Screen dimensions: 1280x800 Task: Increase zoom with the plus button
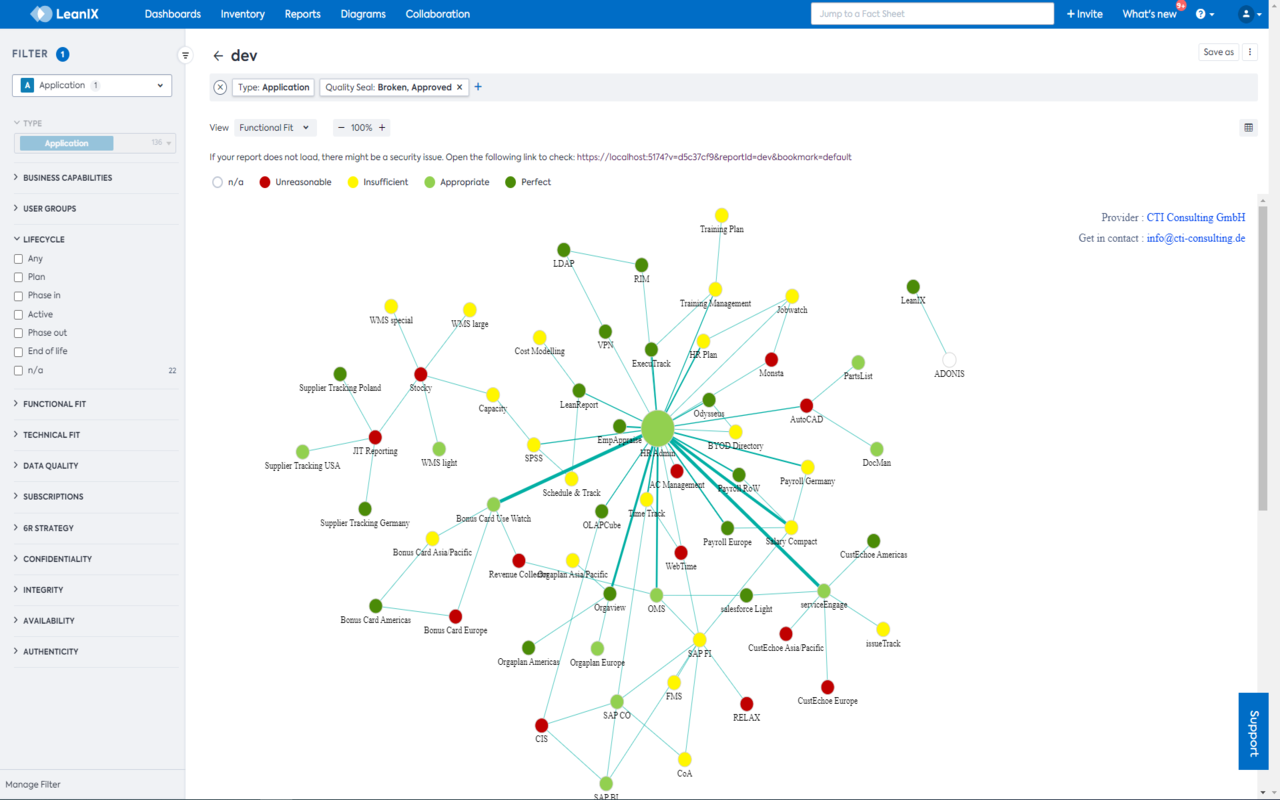(x=382, y=128)
